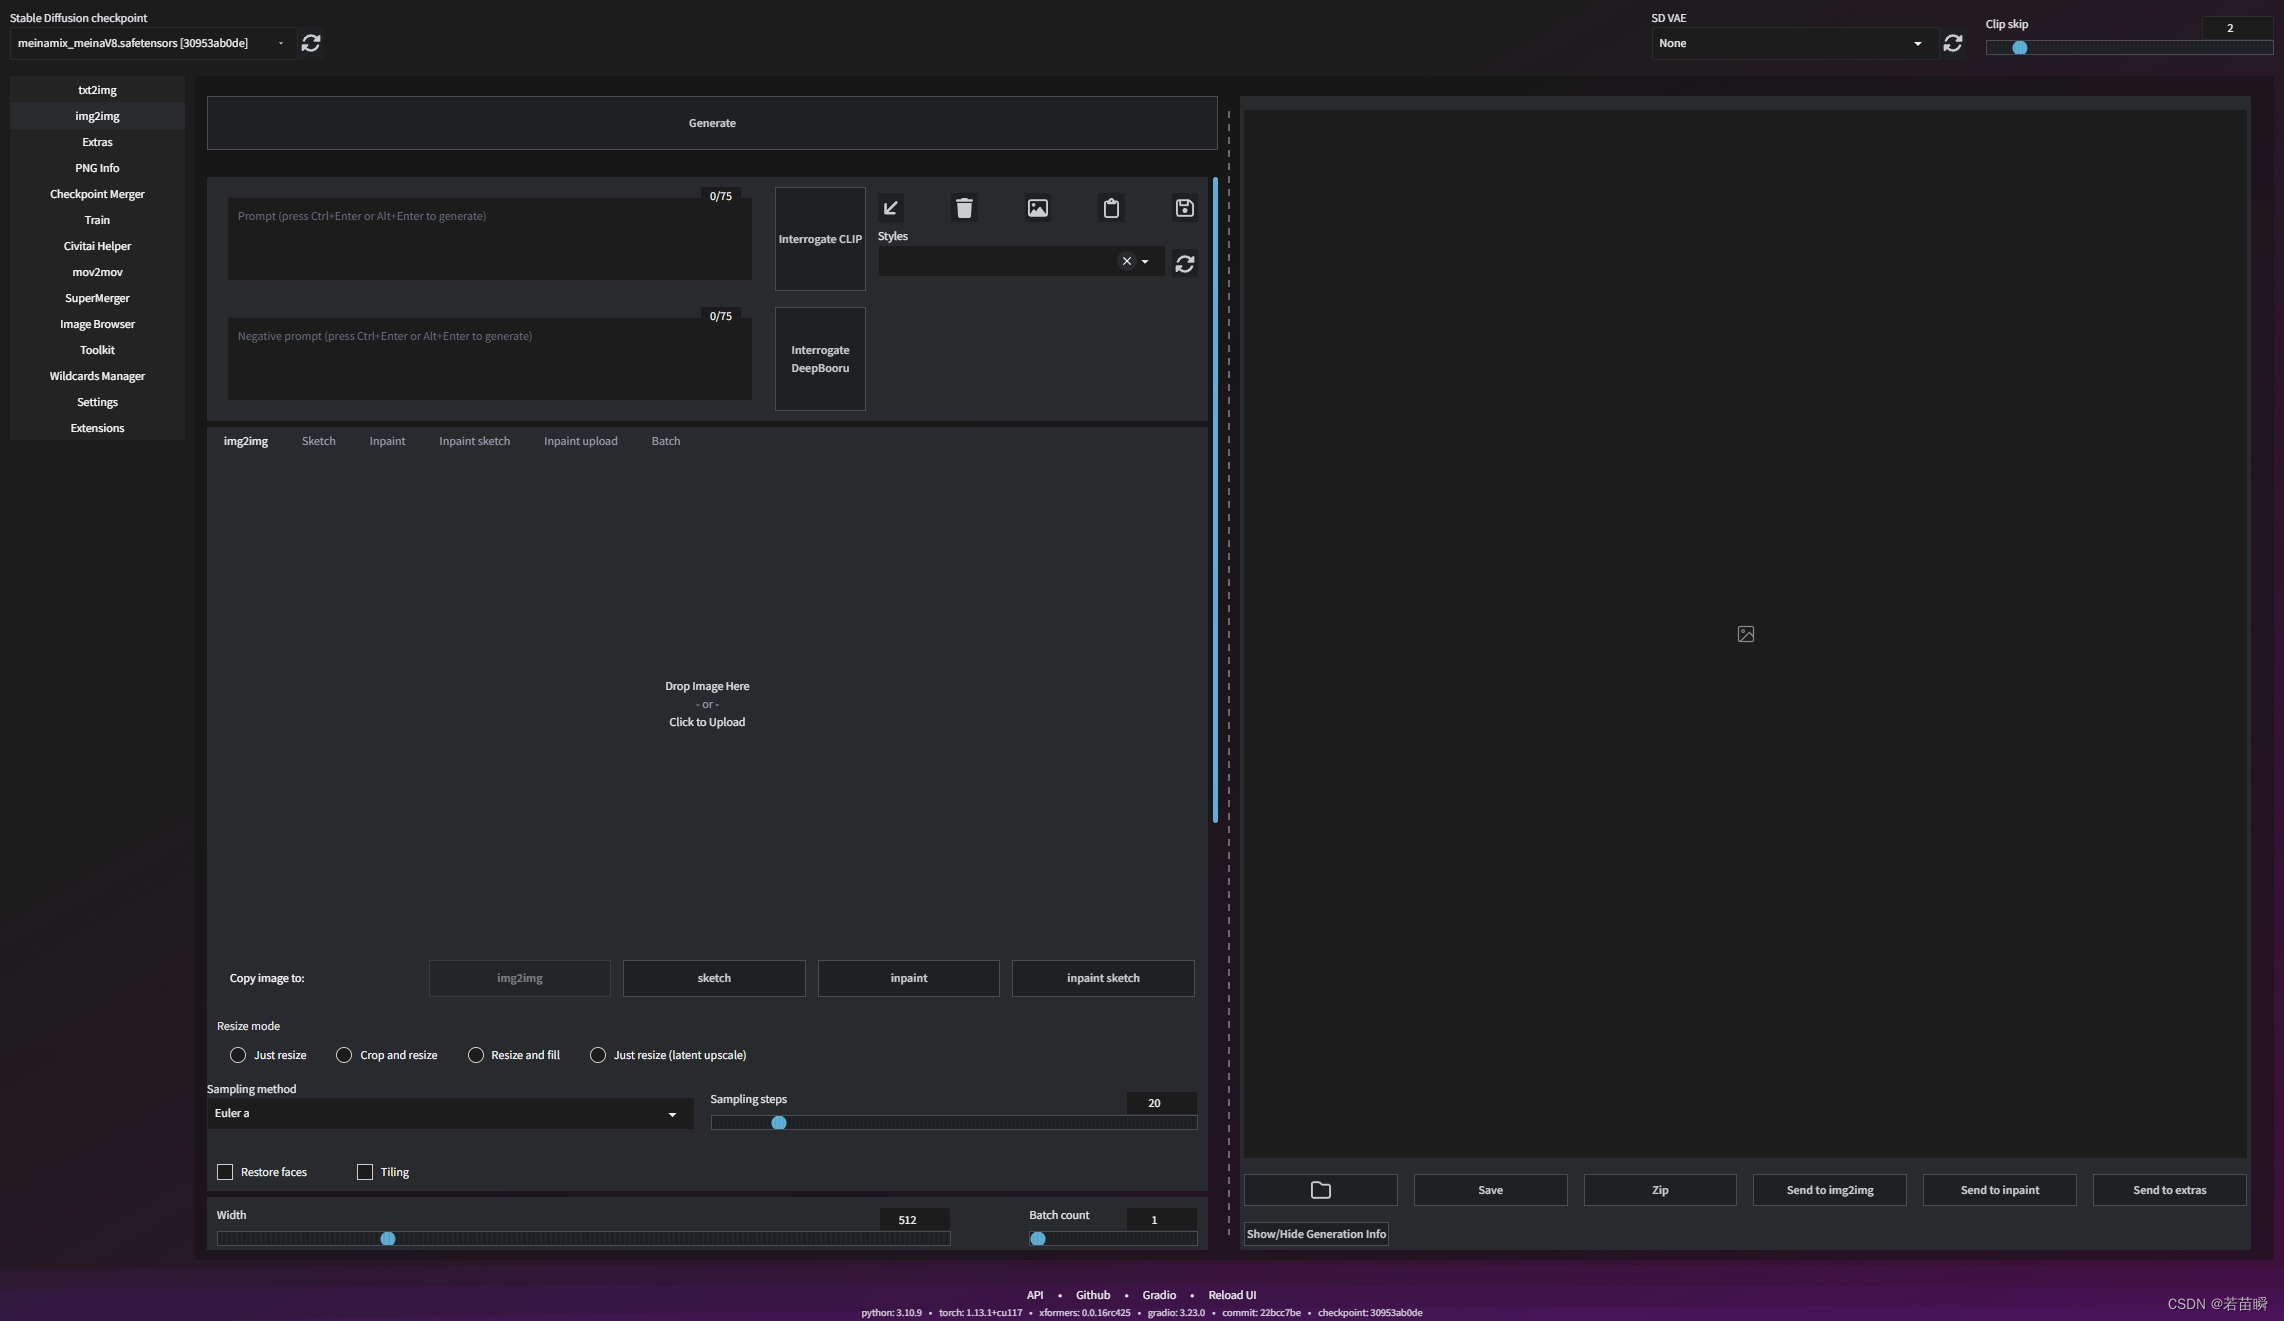This screenshot has width=2284, height=1321.
Task: Enable Tiling checkbox
Action: point(365,1172)
